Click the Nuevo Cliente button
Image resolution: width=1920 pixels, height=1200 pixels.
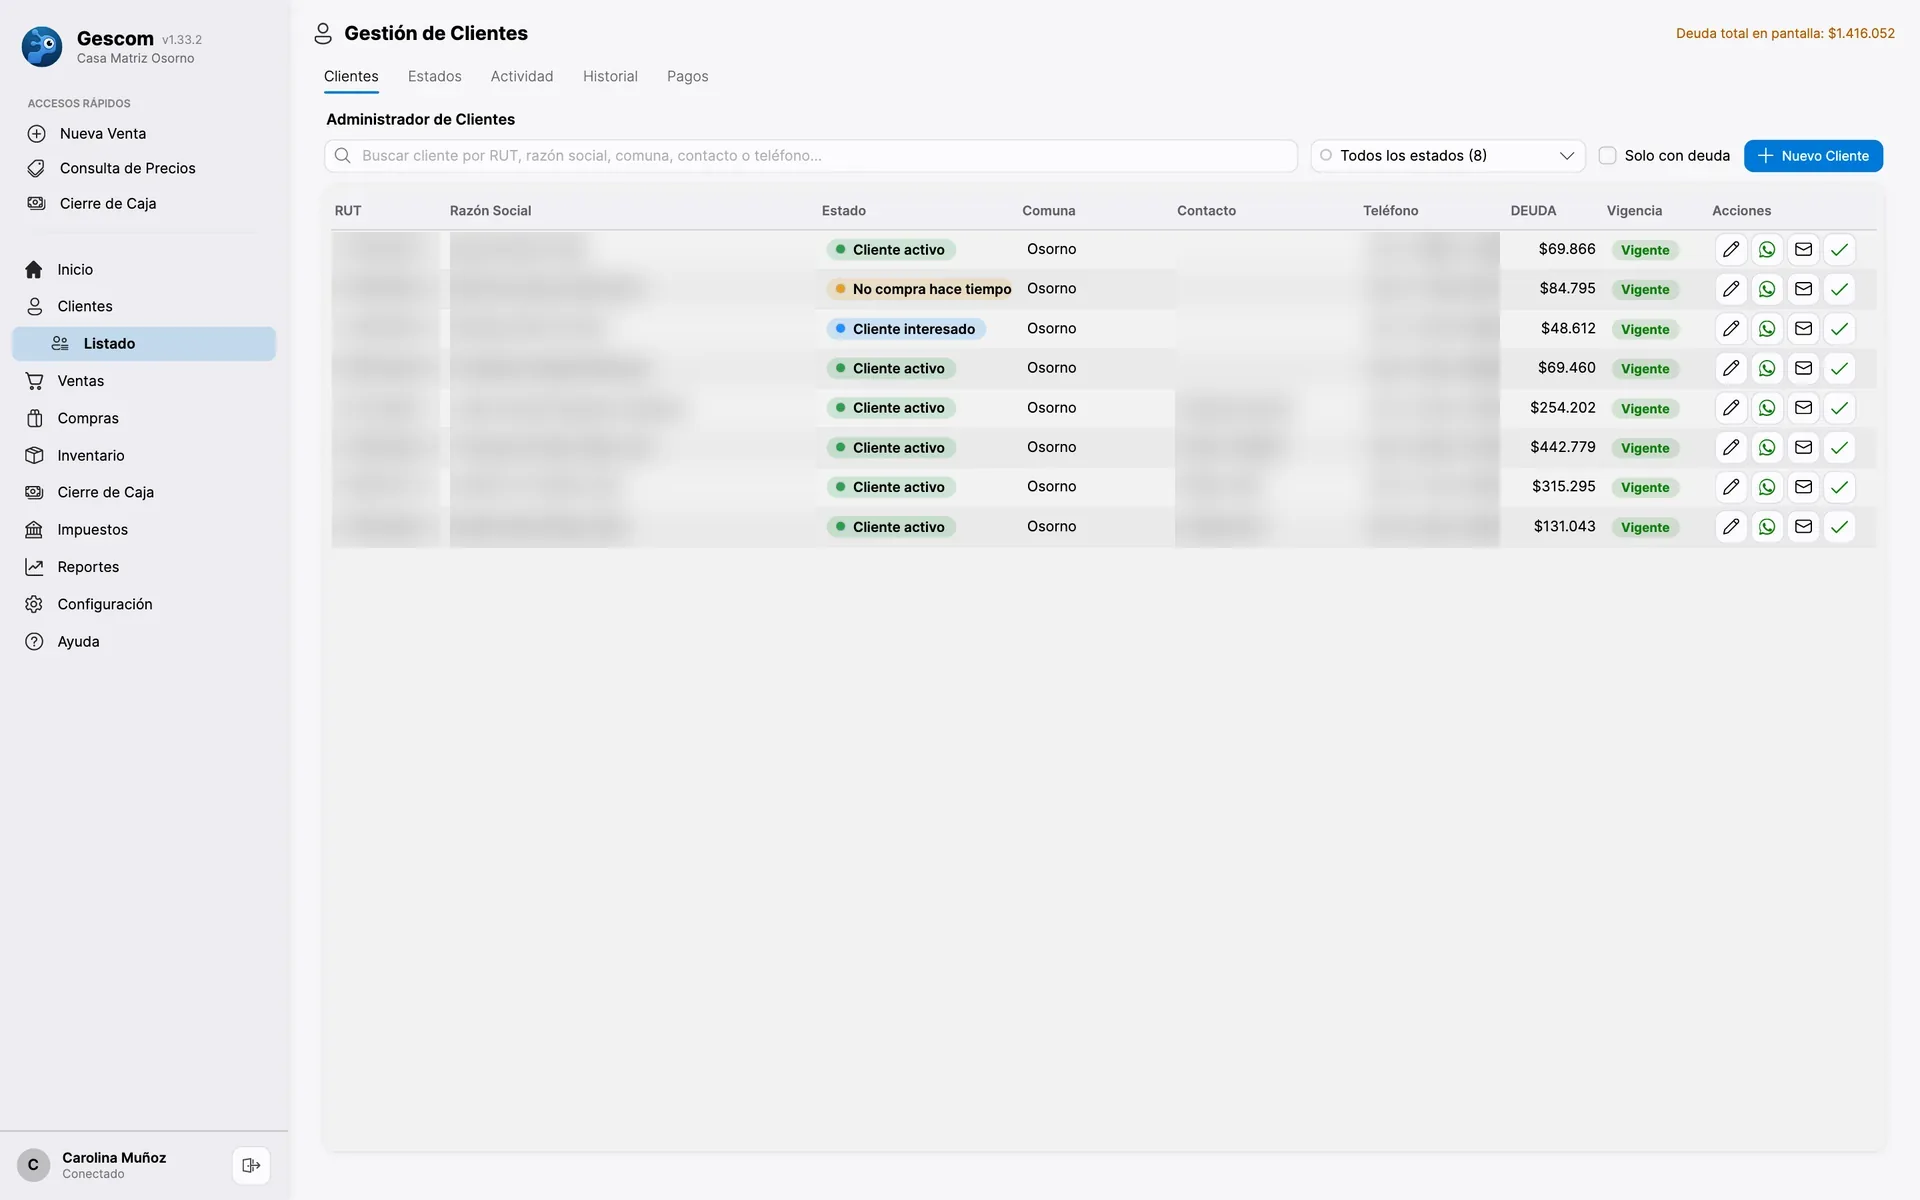click(1813, 156)
